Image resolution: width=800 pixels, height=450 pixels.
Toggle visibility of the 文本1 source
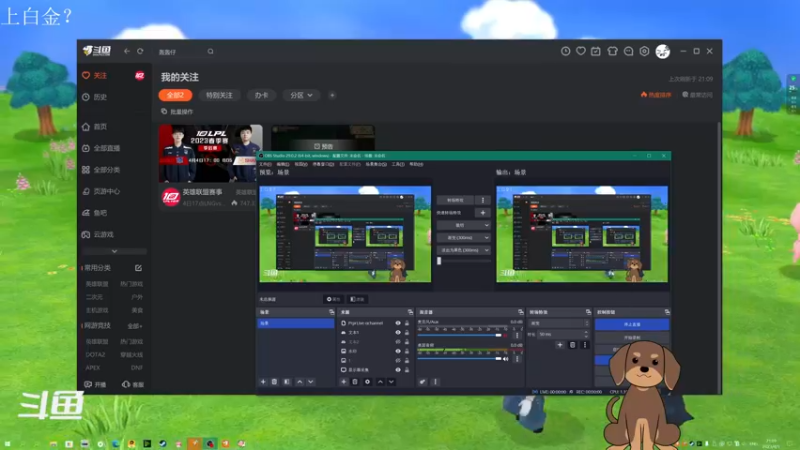[x=398, y=332]
